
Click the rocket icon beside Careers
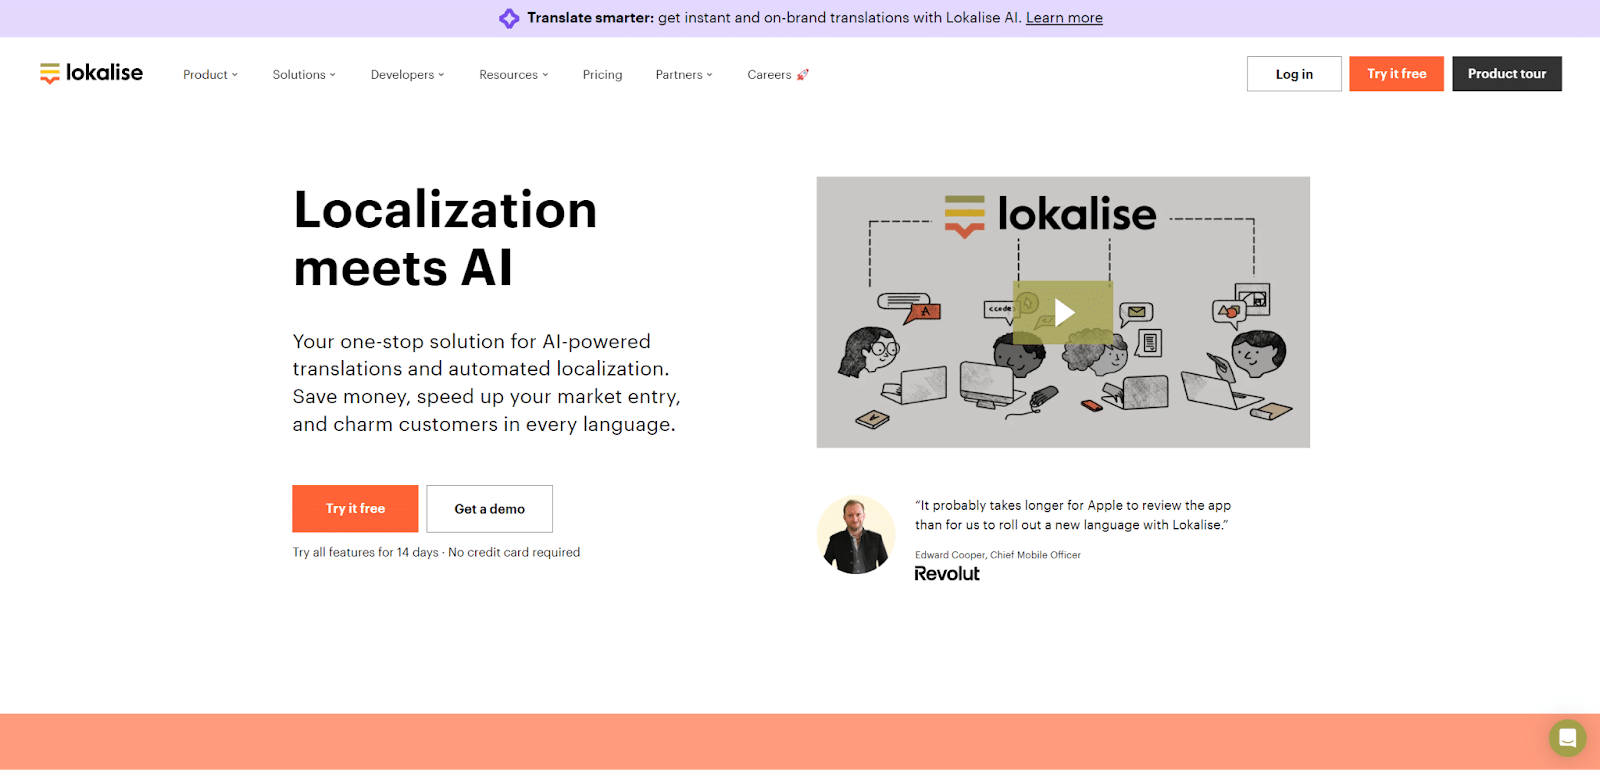click(802, 75)
